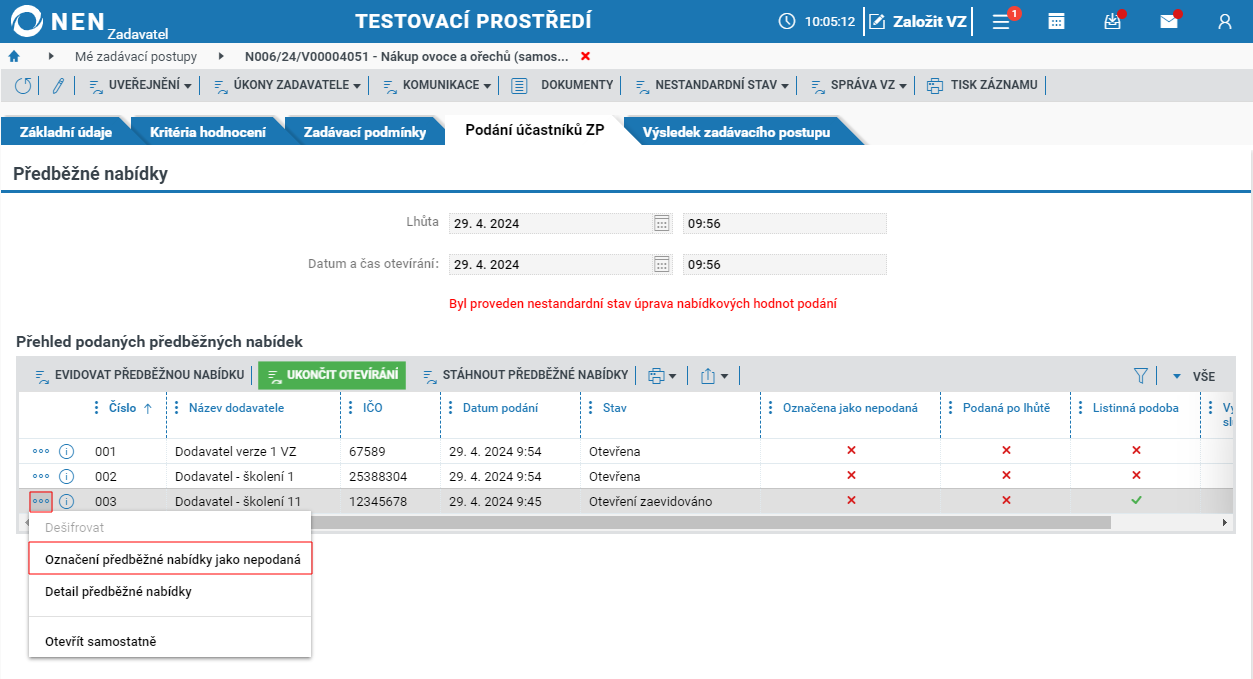The width and height of the screenshot is (1253, 679).
Task: Expand the breadcrumb arrow next to home
Action: point(51,56)
